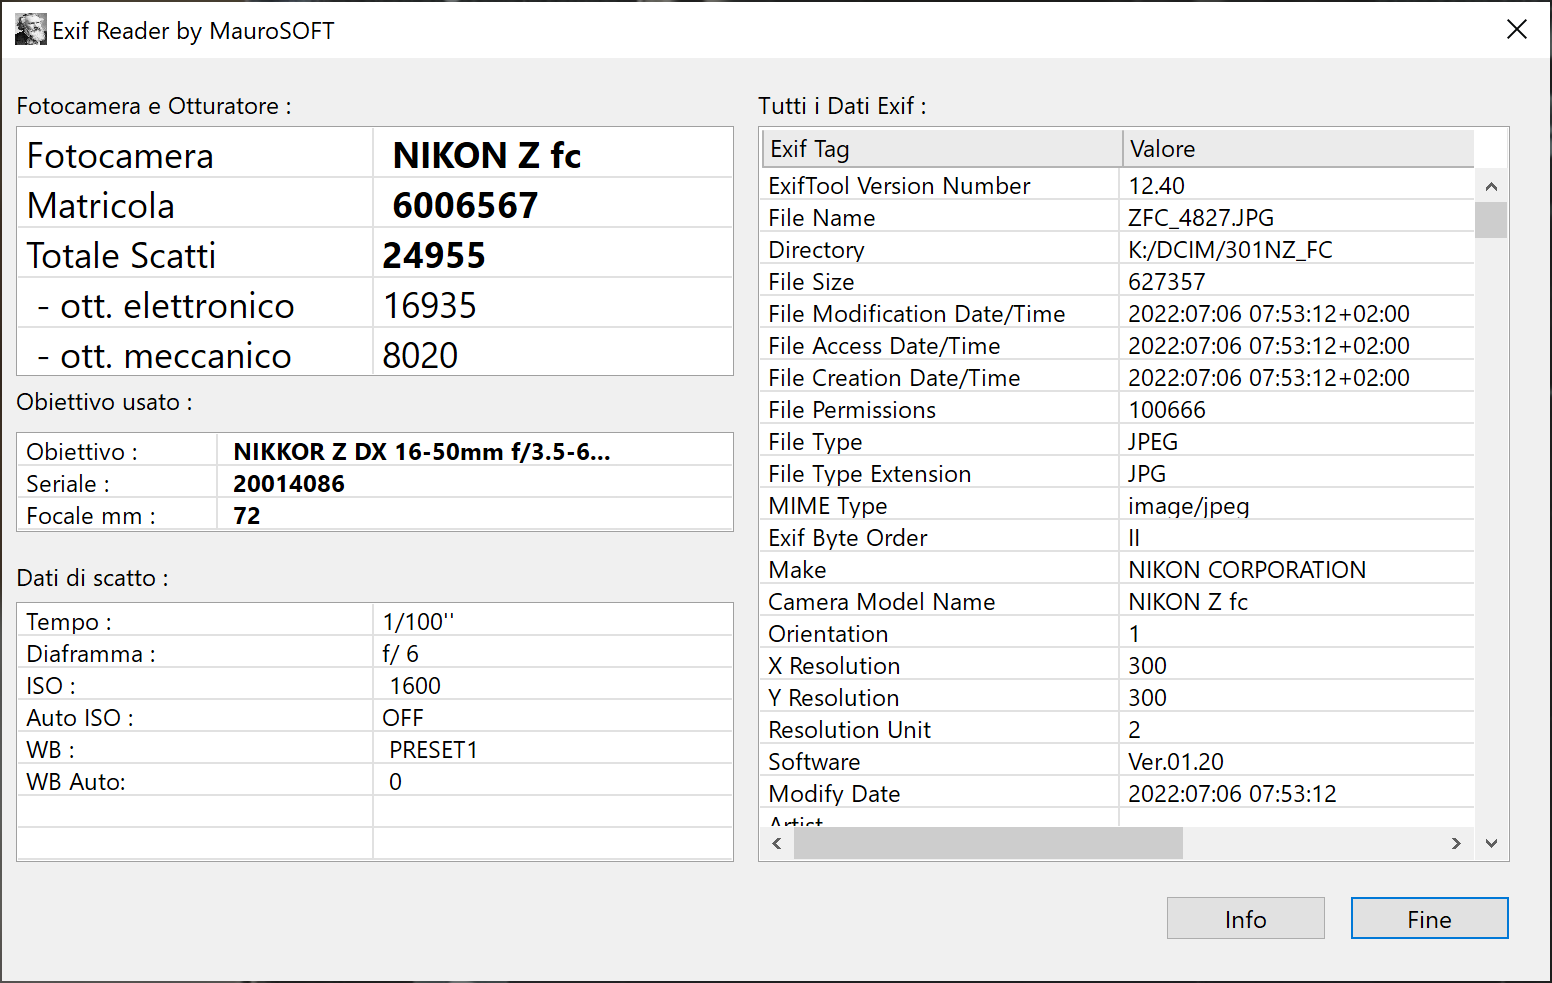The image size is (1552, 983).
Task: Click the serial value '6006567'
Action: coord(465,205)
